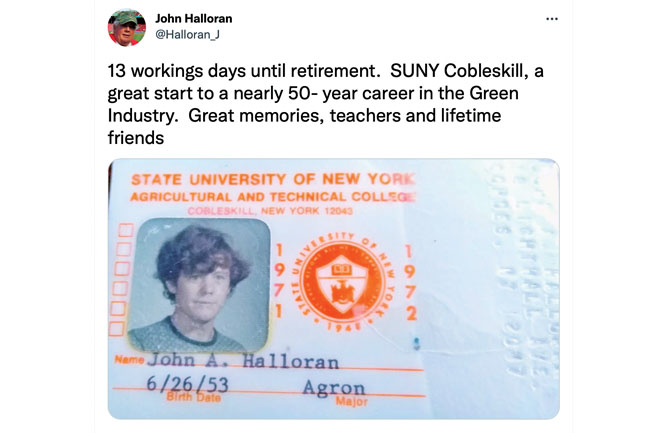Click the third orange checkbox on card
The width and height of the screenshot is (667, 433).
(x=122, y=269)
